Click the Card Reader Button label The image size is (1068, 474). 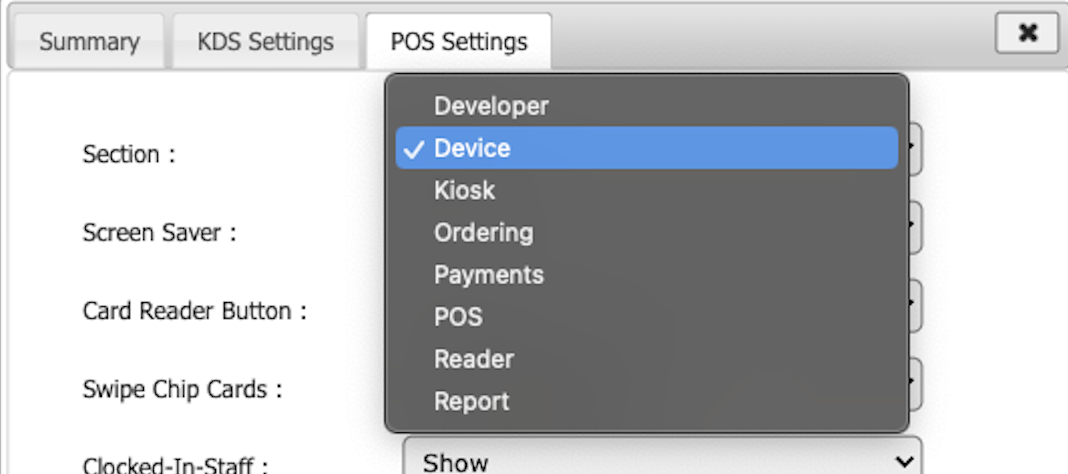tap(194, 311)
